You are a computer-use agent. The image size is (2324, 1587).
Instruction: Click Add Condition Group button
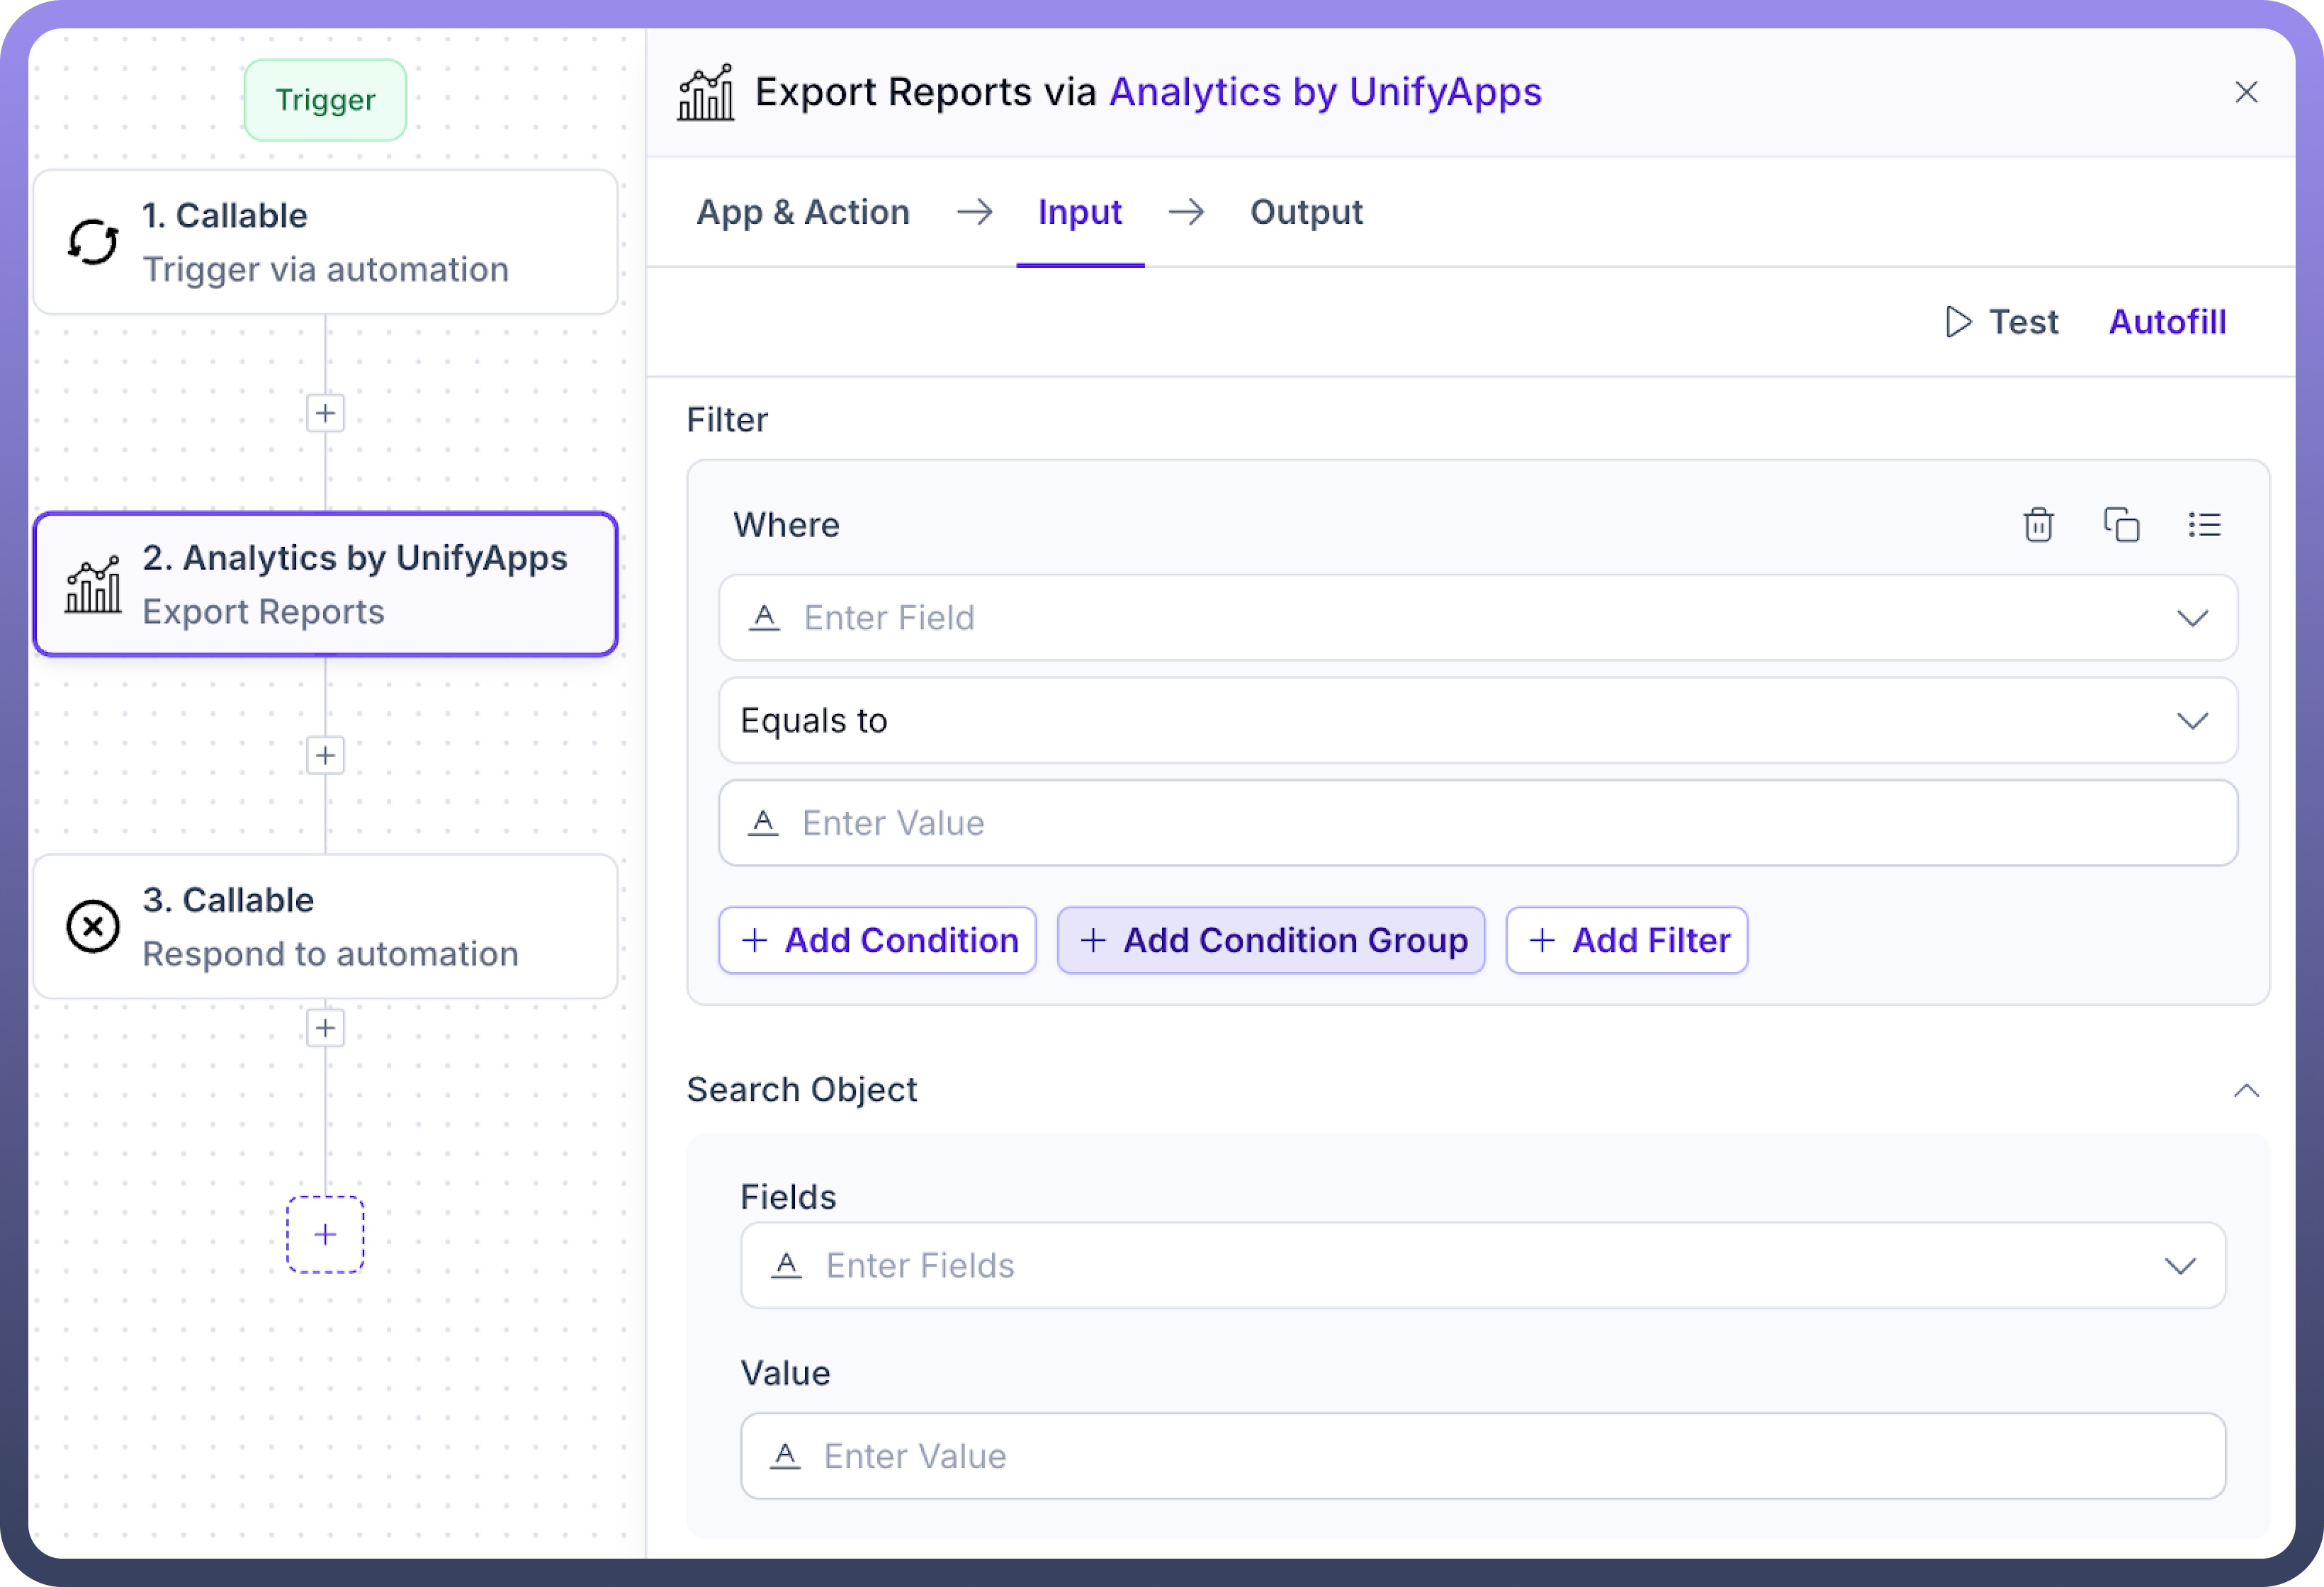(x=1271, y=940)
